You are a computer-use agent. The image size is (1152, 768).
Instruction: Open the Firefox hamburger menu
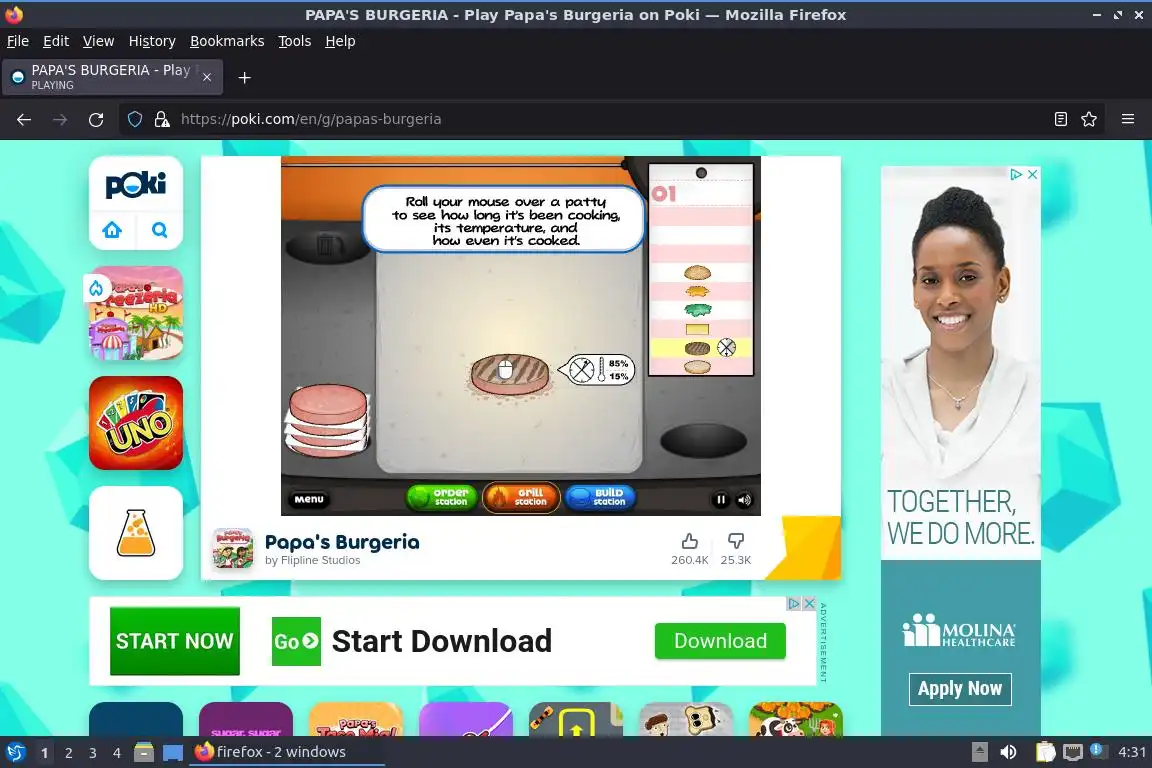[1128, 119]
